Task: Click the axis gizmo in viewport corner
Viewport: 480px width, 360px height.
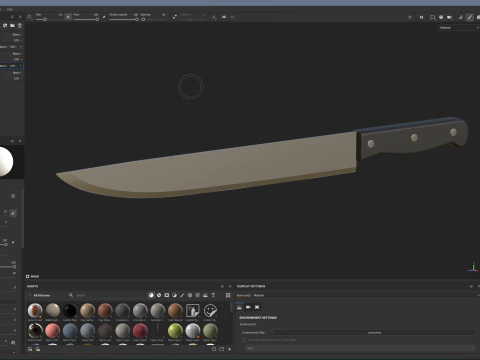Action: (473, 267)
